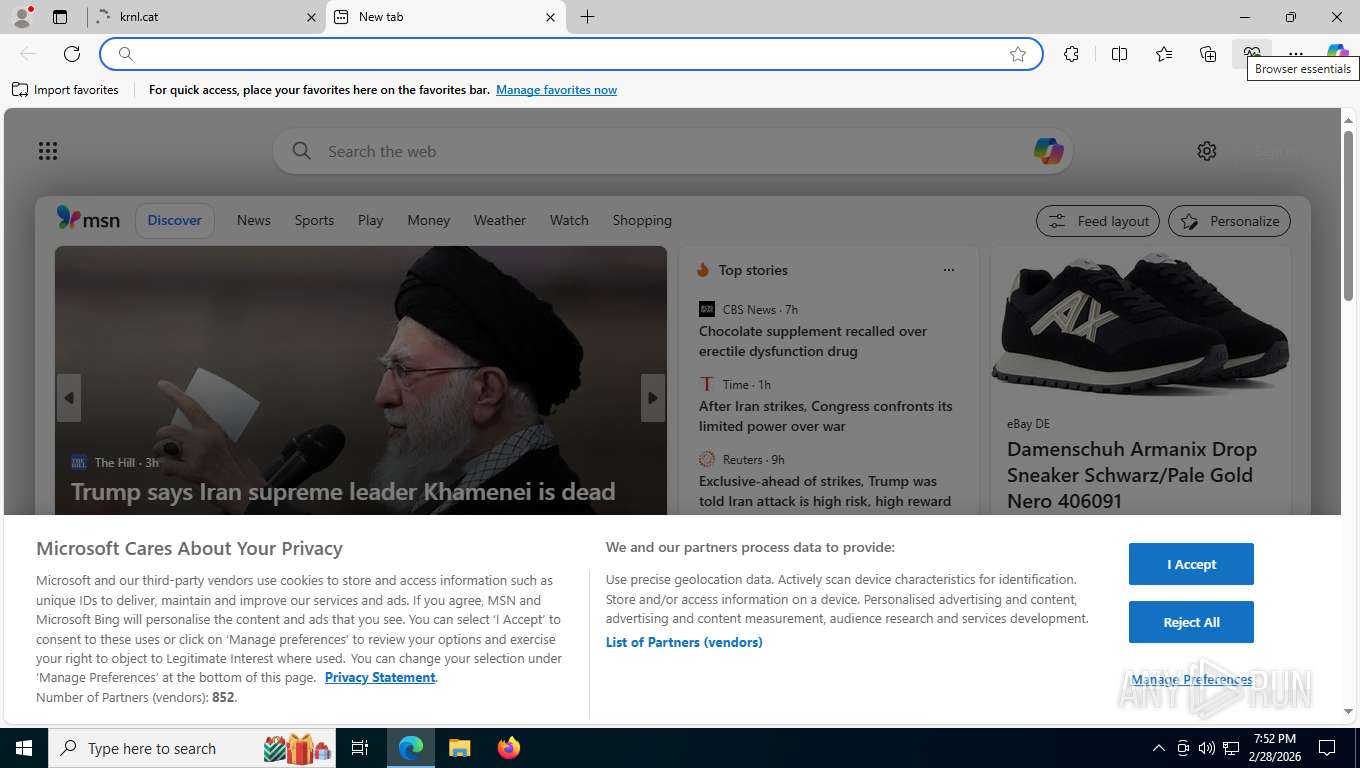Open the notification center icon
Screen dimensions: 1360x768
point(1327,748)
